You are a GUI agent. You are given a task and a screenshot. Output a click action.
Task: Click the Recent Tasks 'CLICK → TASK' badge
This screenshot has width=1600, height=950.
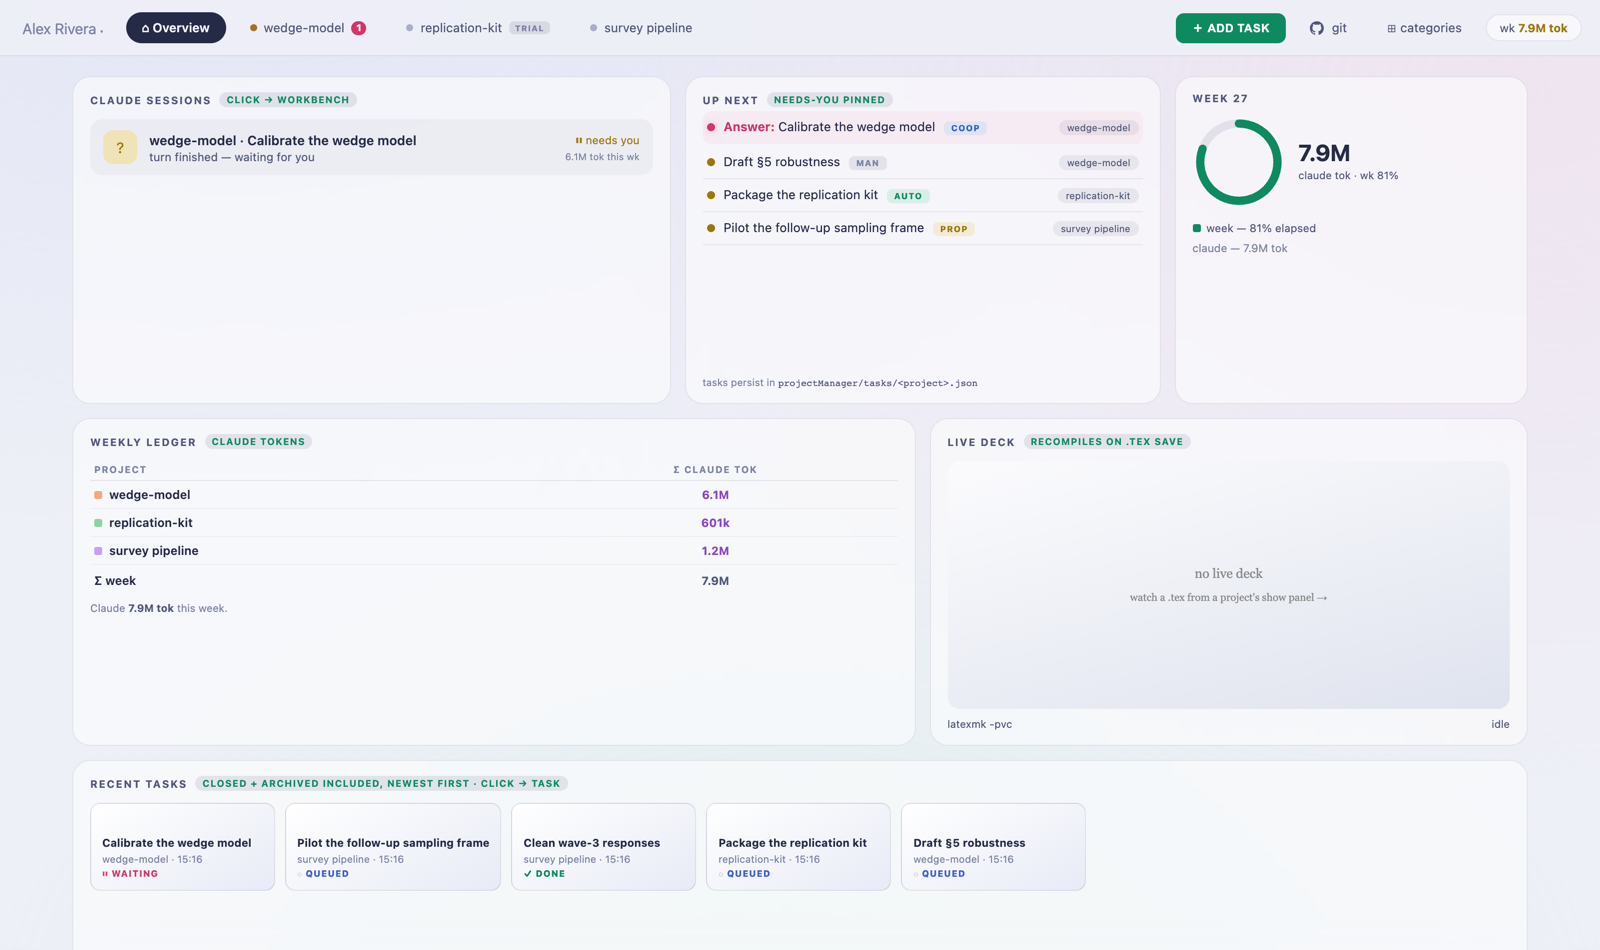tap(382, 784)
